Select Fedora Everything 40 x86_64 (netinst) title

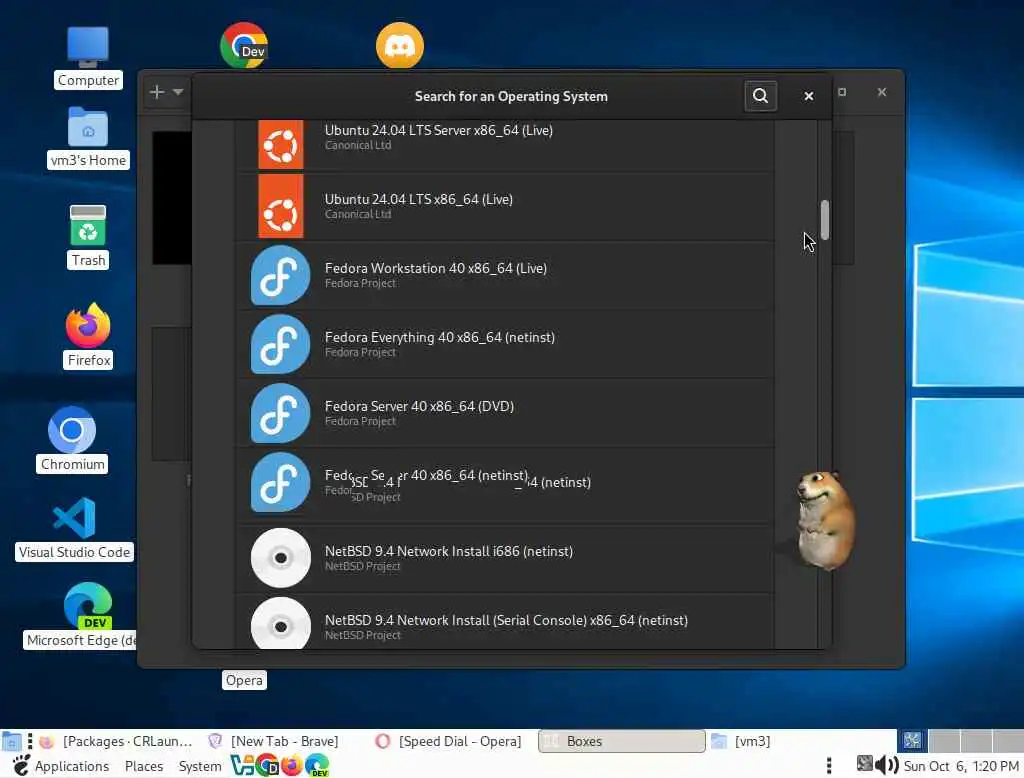click(x=440, y=337)
